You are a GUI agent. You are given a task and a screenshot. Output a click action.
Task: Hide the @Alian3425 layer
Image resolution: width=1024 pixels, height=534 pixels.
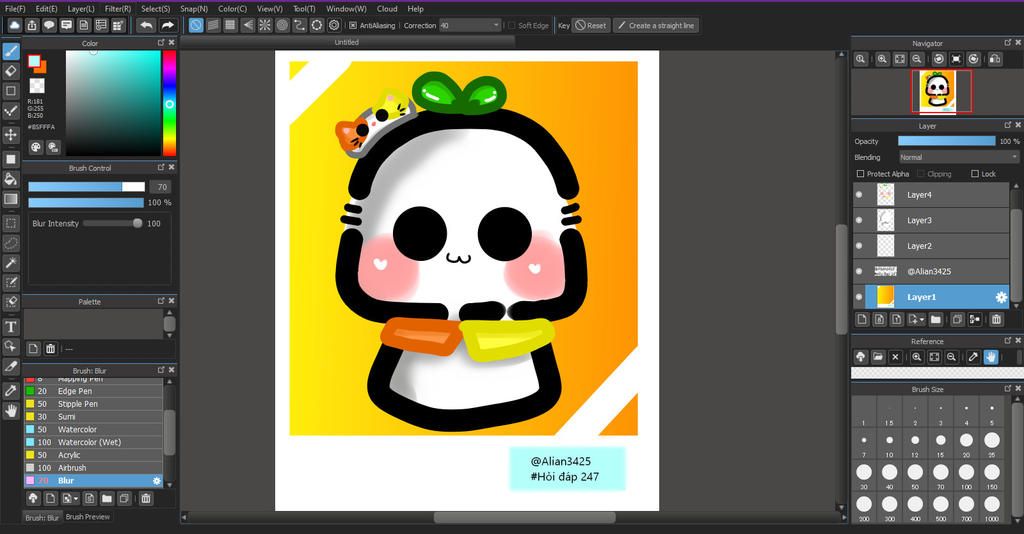(859, 271)
